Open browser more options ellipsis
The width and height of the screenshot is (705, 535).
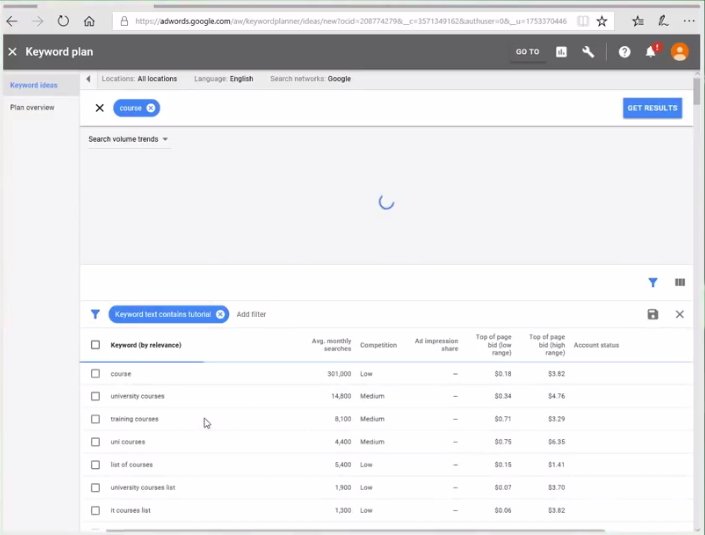689,21
